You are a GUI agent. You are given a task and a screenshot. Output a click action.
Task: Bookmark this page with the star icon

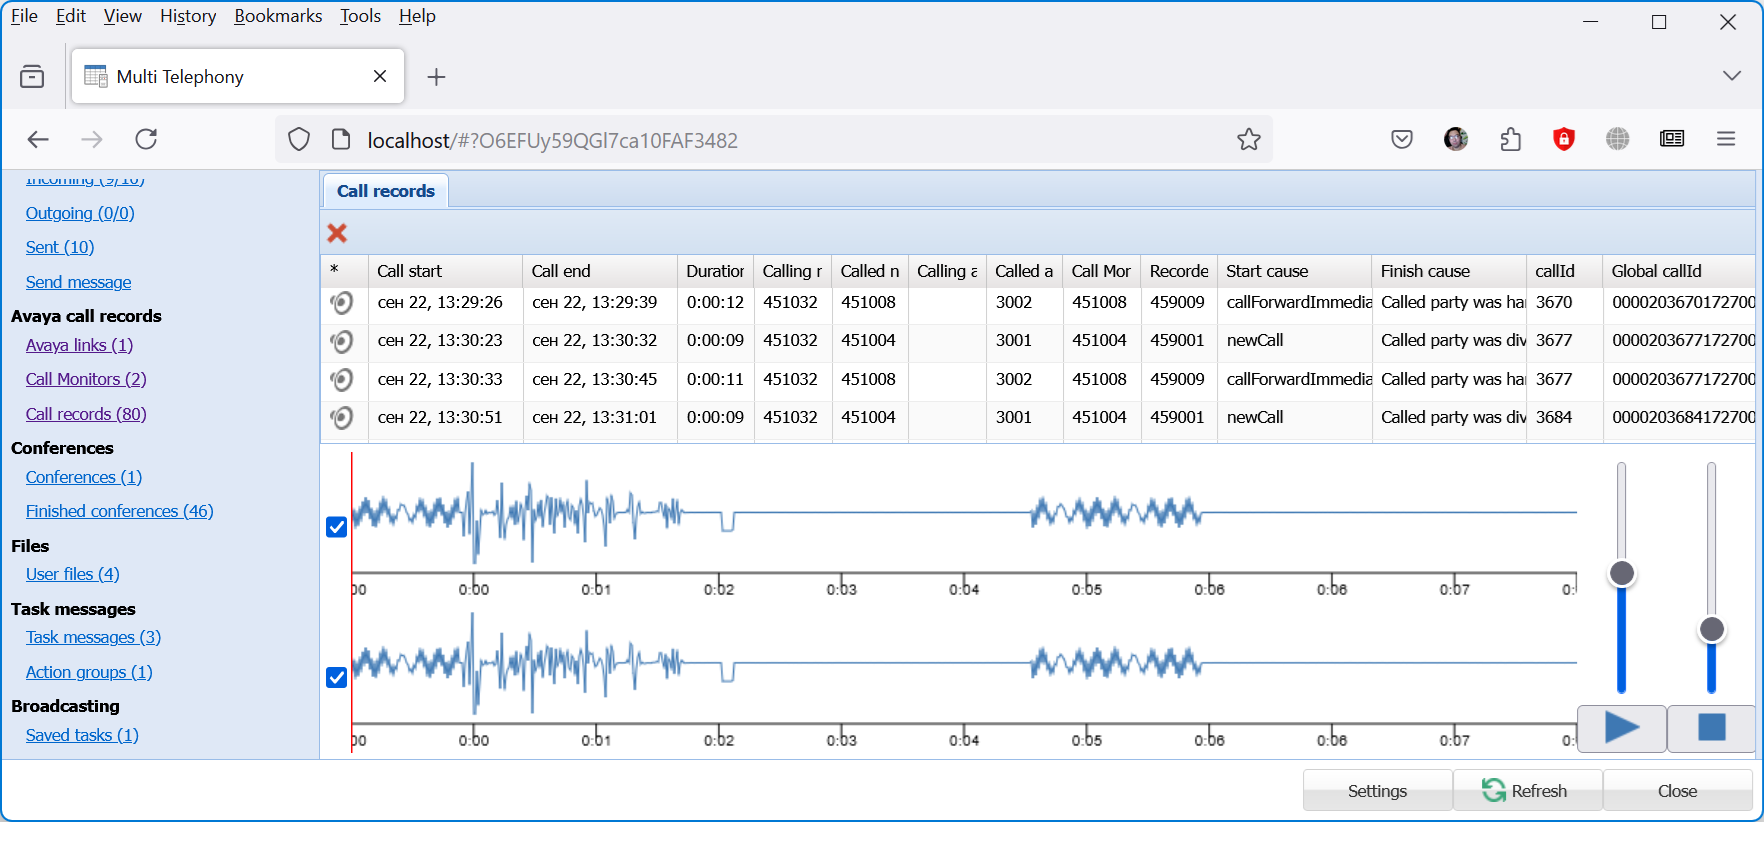pyautogui.click(x=1248, y=140)
